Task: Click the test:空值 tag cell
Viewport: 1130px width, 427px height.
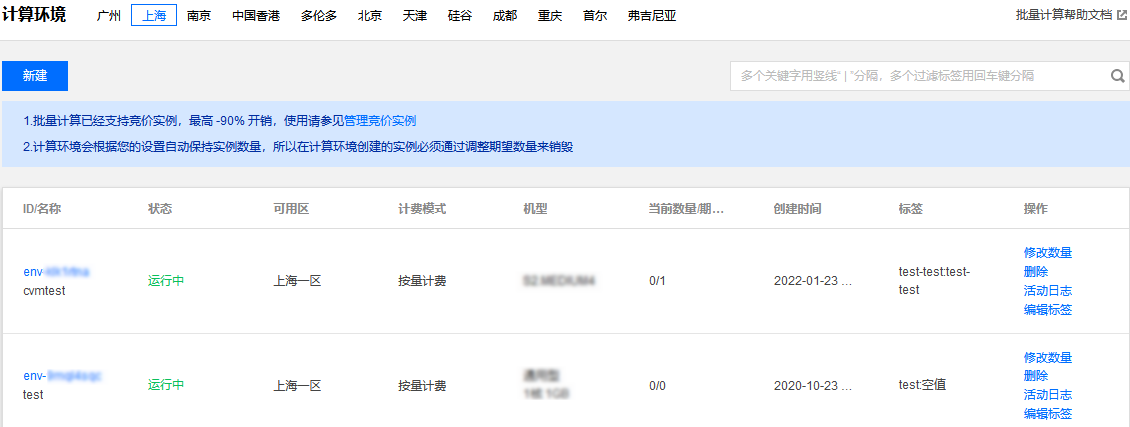Action: tap(922, 385)
